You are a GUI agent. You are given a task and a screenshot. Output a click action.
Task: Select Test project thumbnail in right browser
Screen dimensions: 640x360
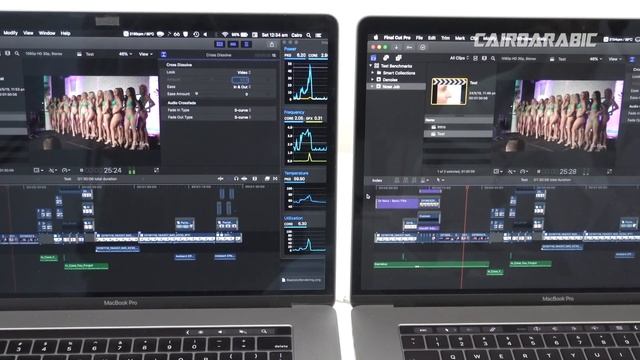449,91
